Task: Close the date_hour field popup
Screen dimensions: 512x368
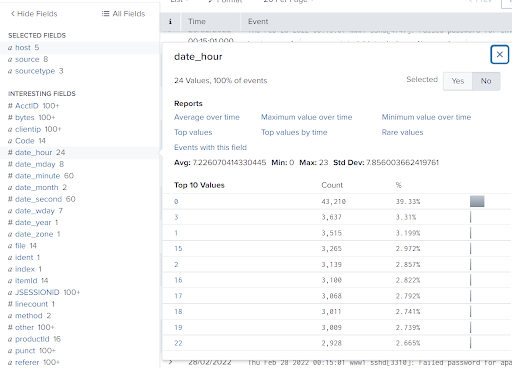Action: [499, 55]
